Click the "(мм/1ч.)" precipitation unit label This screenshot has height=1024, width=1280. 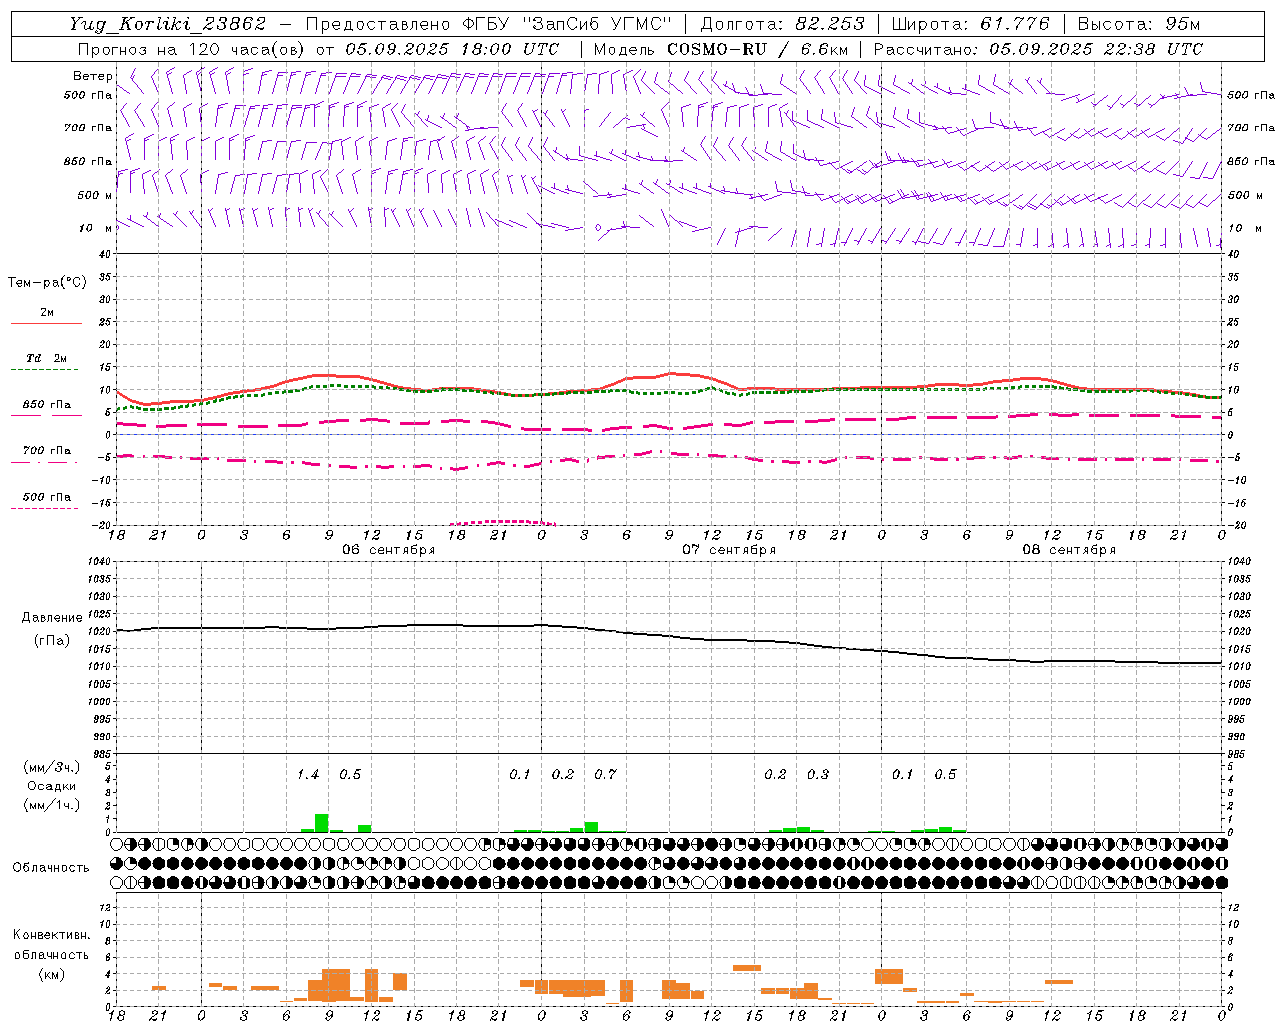52,805
